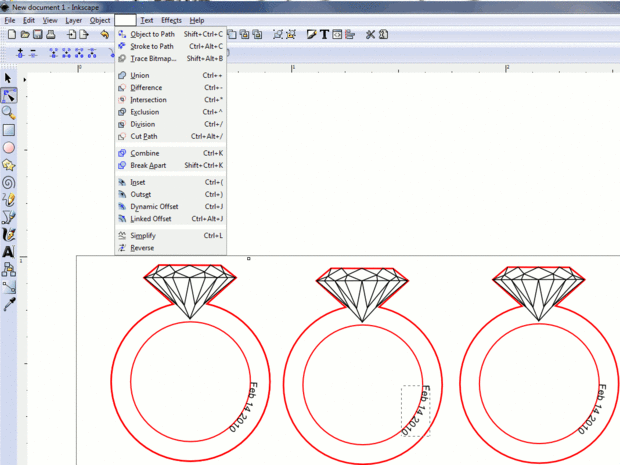The height and width of the screenshot is (465, 620).
Task: Click the Group objects icon
Action: 278,34
